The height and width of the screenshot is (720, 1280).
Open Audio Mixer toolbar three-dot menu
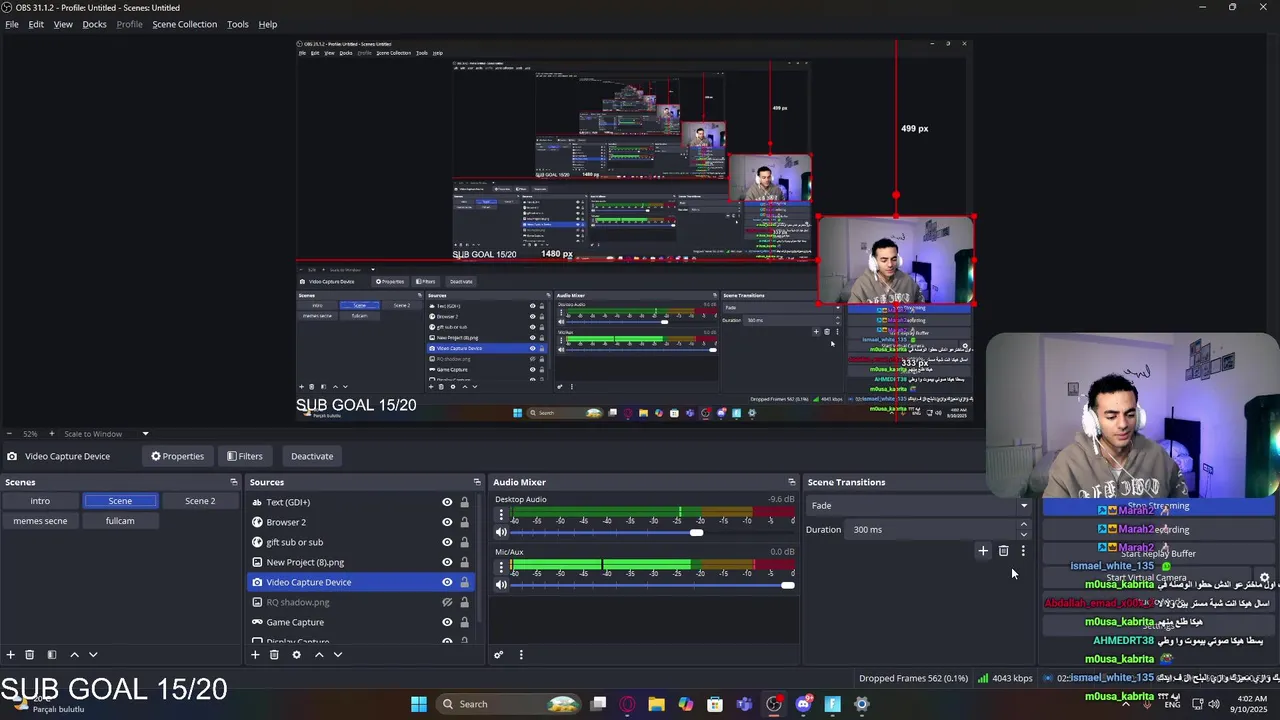point(520,655)
